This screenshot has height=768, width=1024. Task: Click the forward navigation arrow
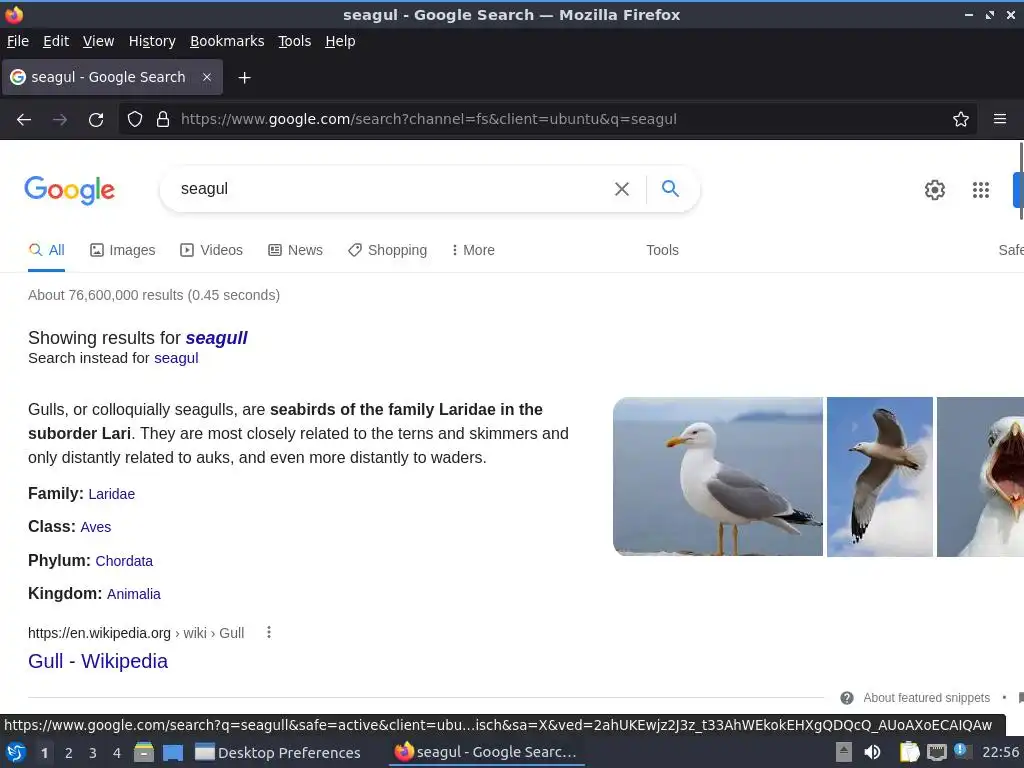[x=60, y=120]
